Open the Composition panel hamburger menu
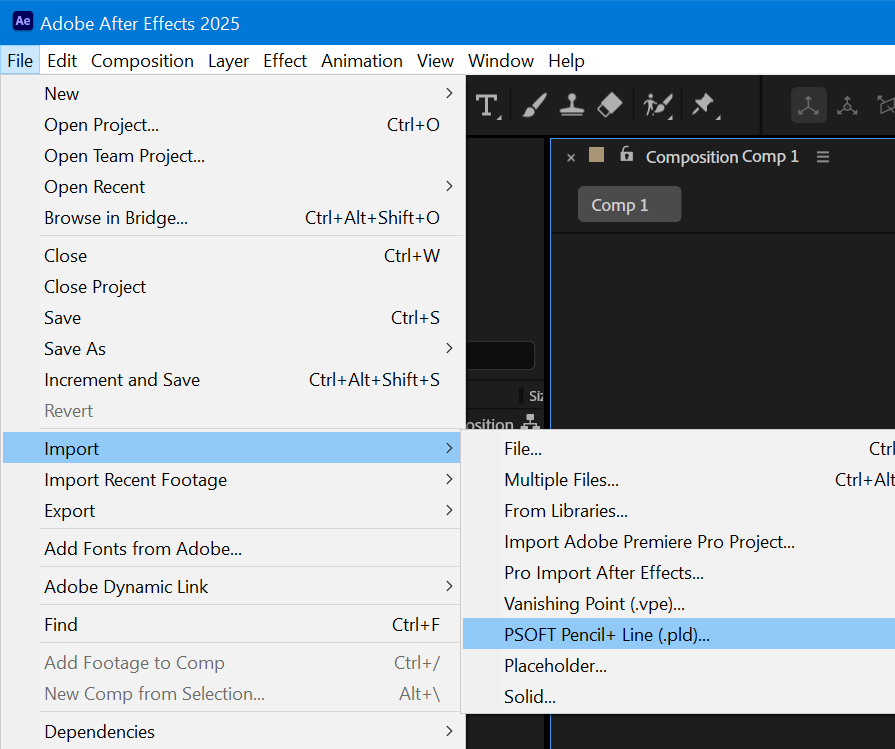The height and width of the screenshot is (749, 895). coord(823,156)
